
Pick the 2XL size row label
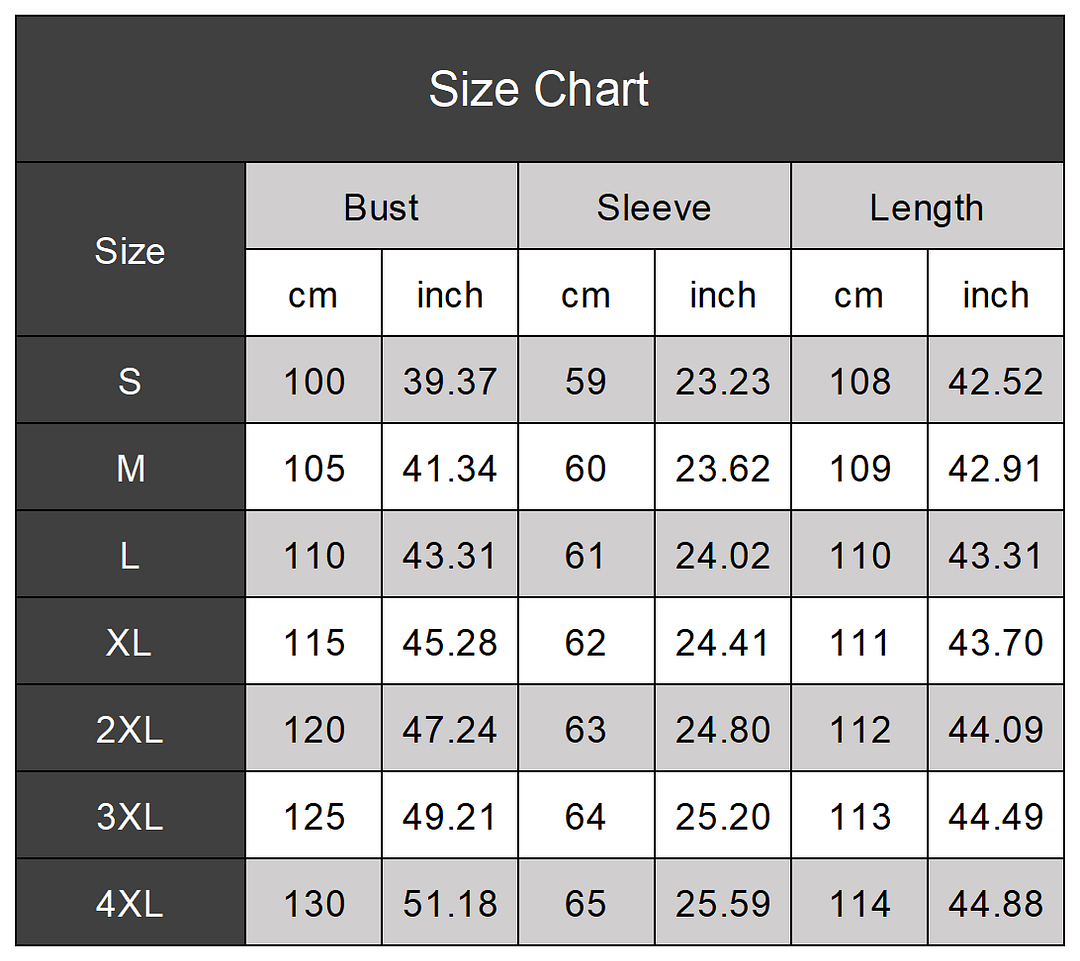[130, 729]
